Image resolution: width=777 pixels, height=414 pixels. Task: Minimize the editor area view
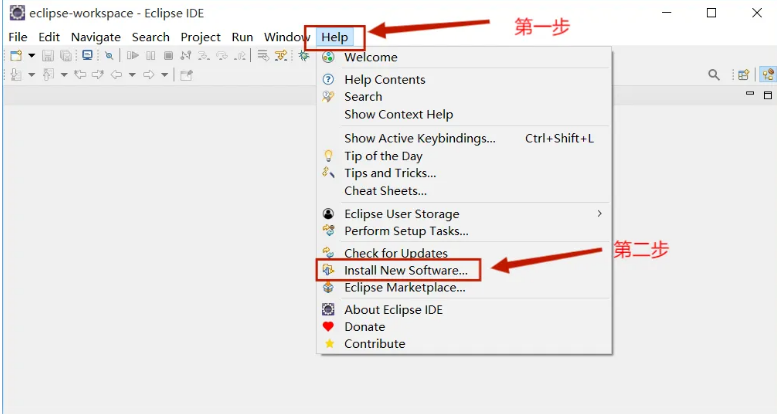tap(751, 95)
